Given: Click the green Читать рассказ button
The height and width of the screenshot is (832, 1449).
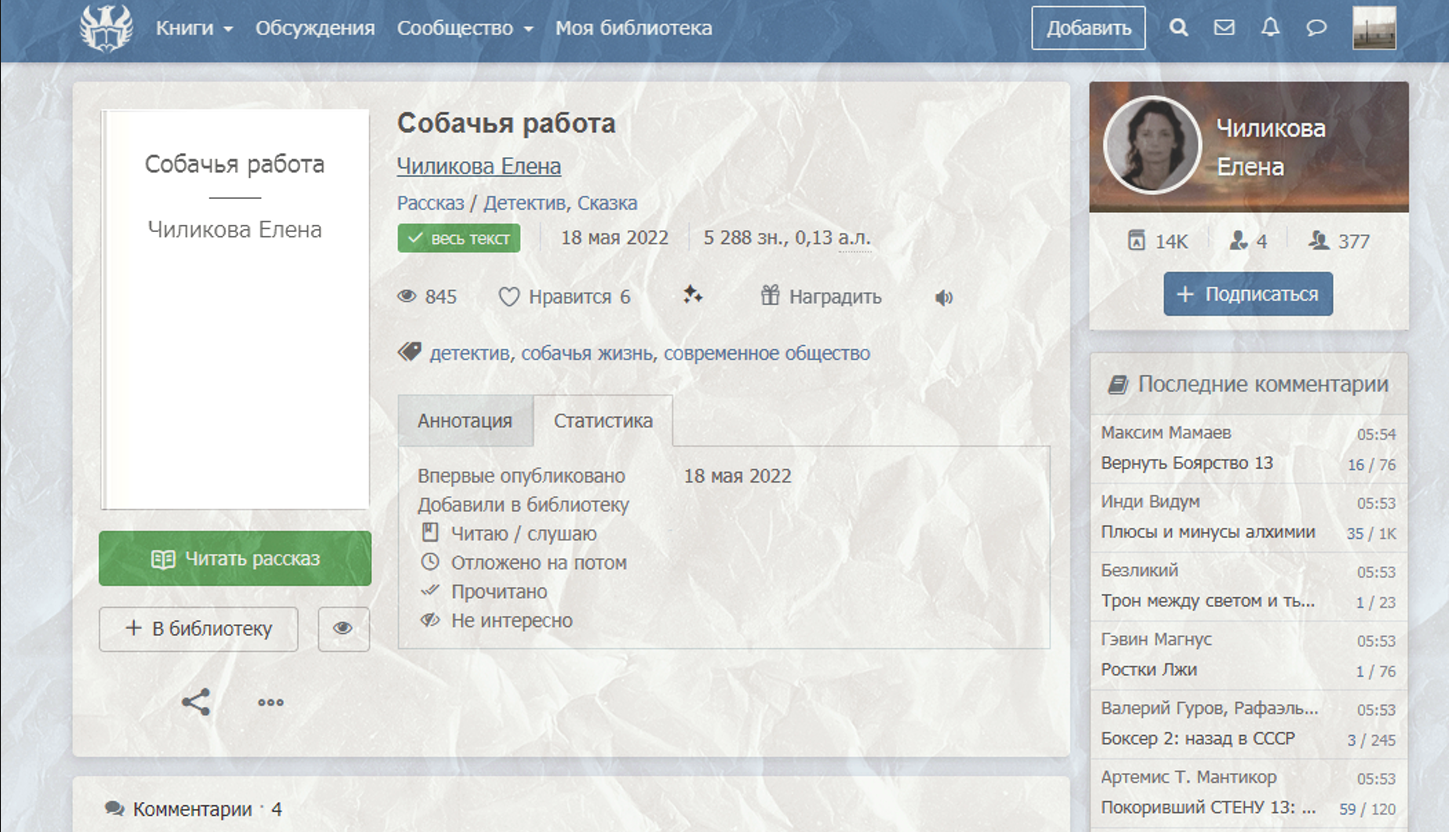Looking at the screenshot, I should (x=235, y=559).
